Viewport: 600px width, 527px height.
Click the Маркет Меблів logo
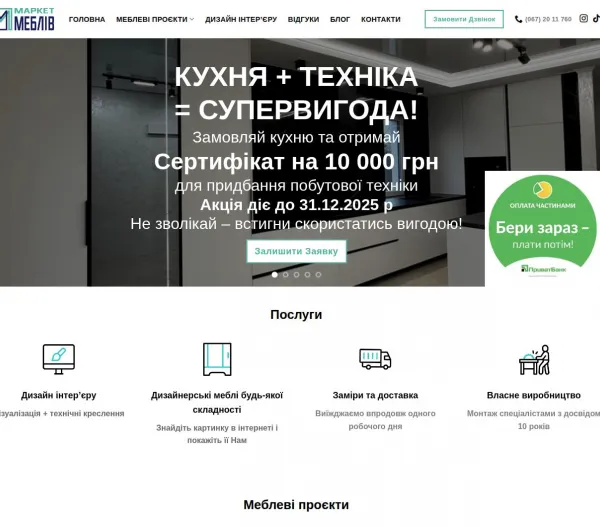click(27, 19)
